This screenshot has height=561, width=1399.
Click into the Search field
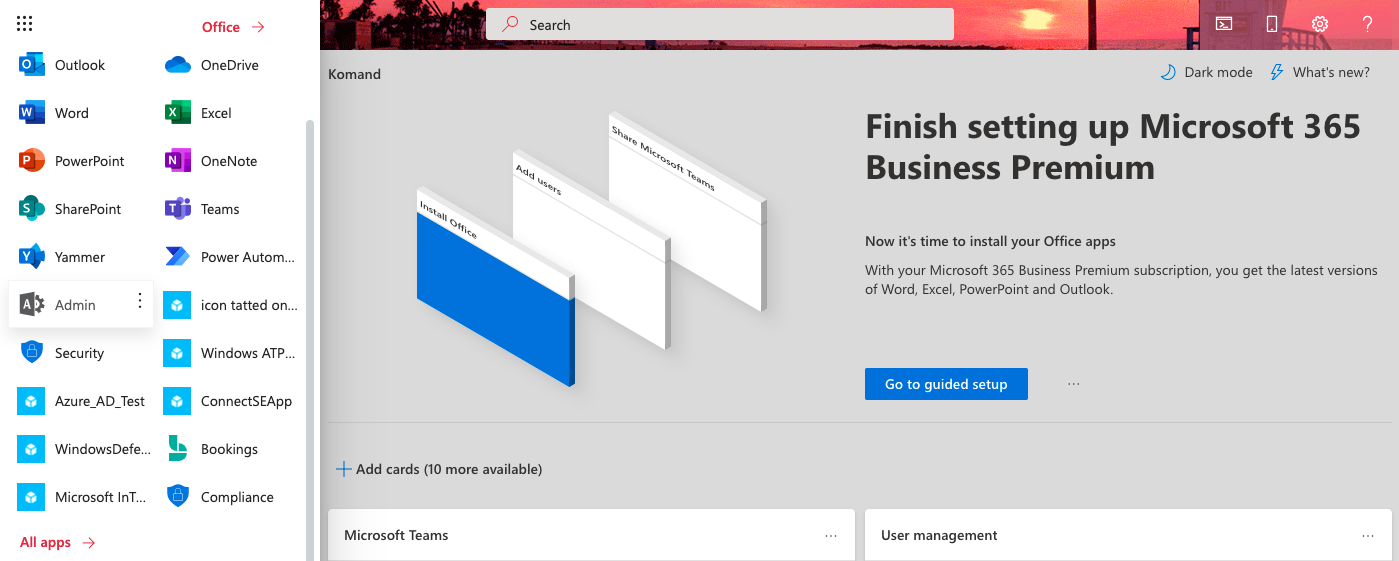(x=720, y=25)
